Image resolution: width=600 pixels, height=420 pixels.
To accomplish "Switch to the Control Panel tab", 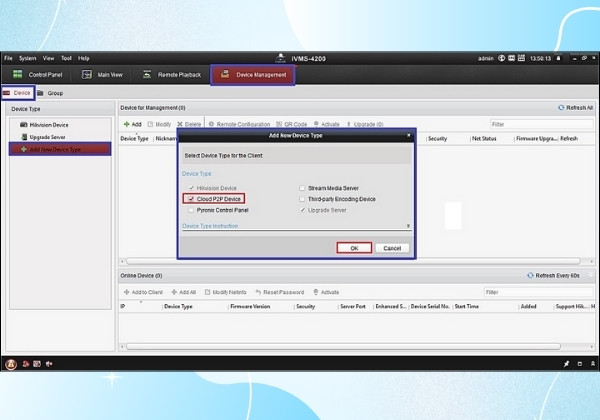I will tap(38, 75).
